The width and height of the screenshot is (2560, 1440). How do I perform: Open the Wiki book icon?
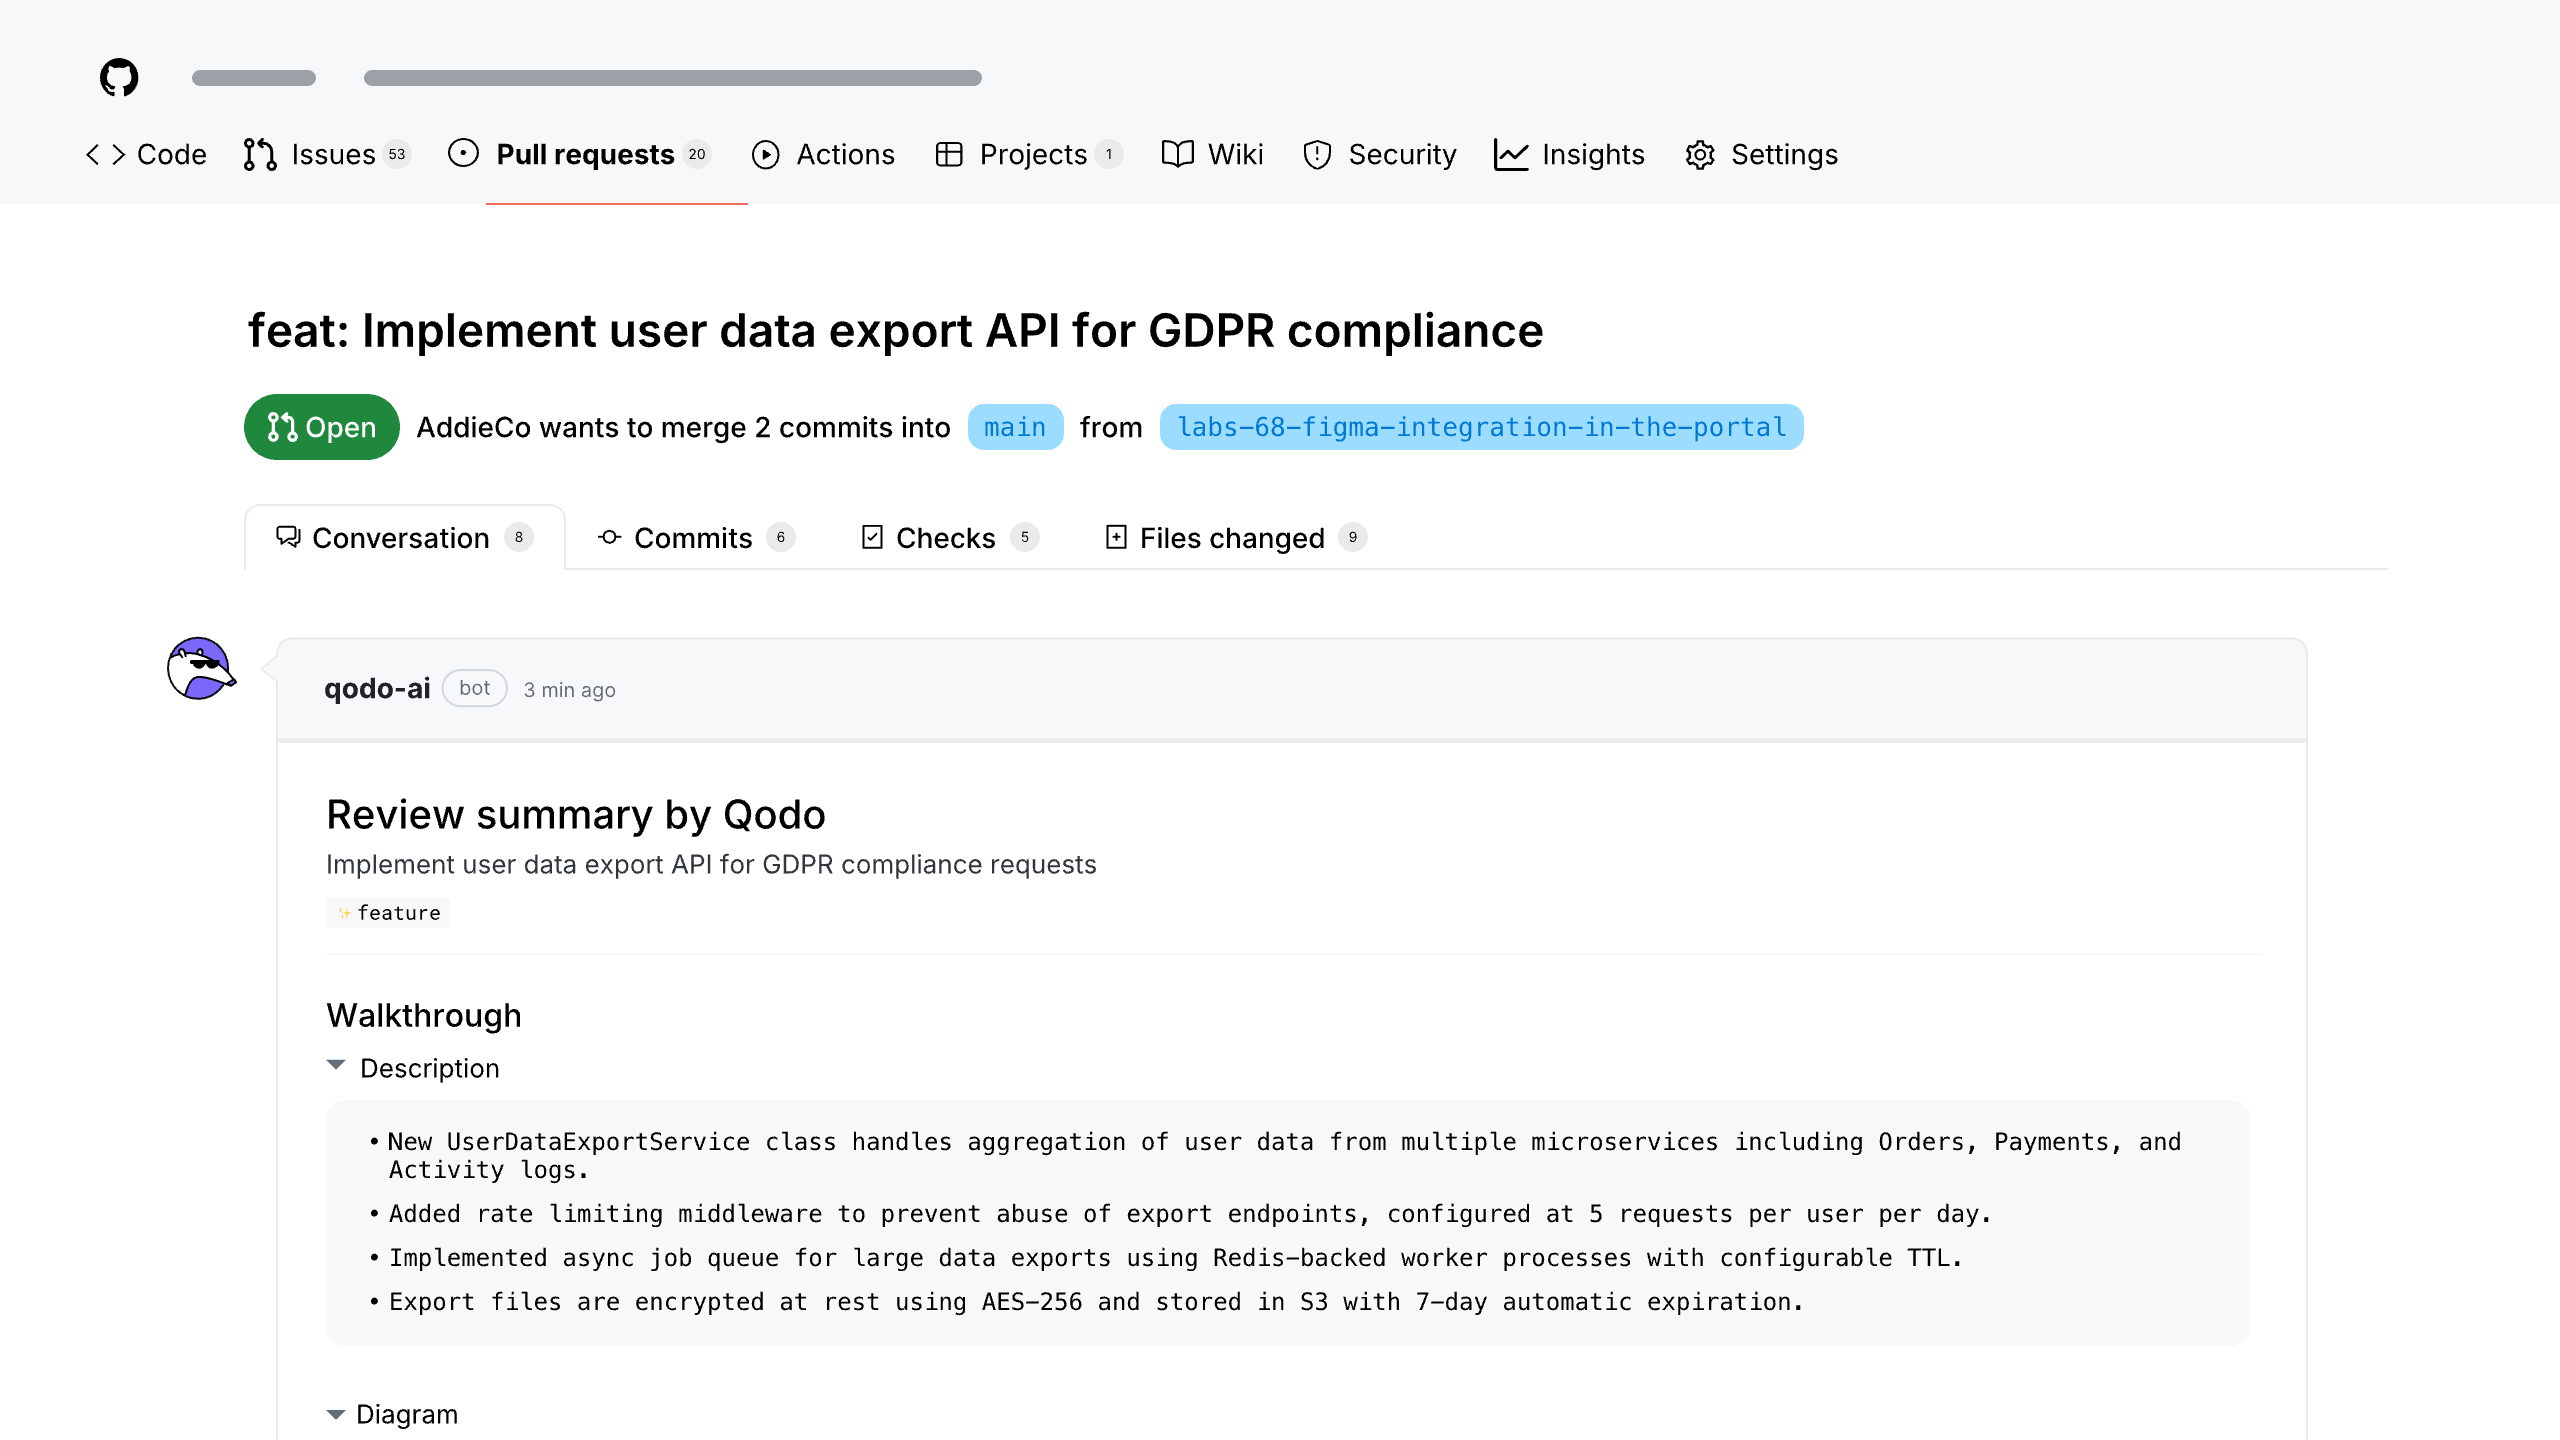click(x=1177, y=154)
